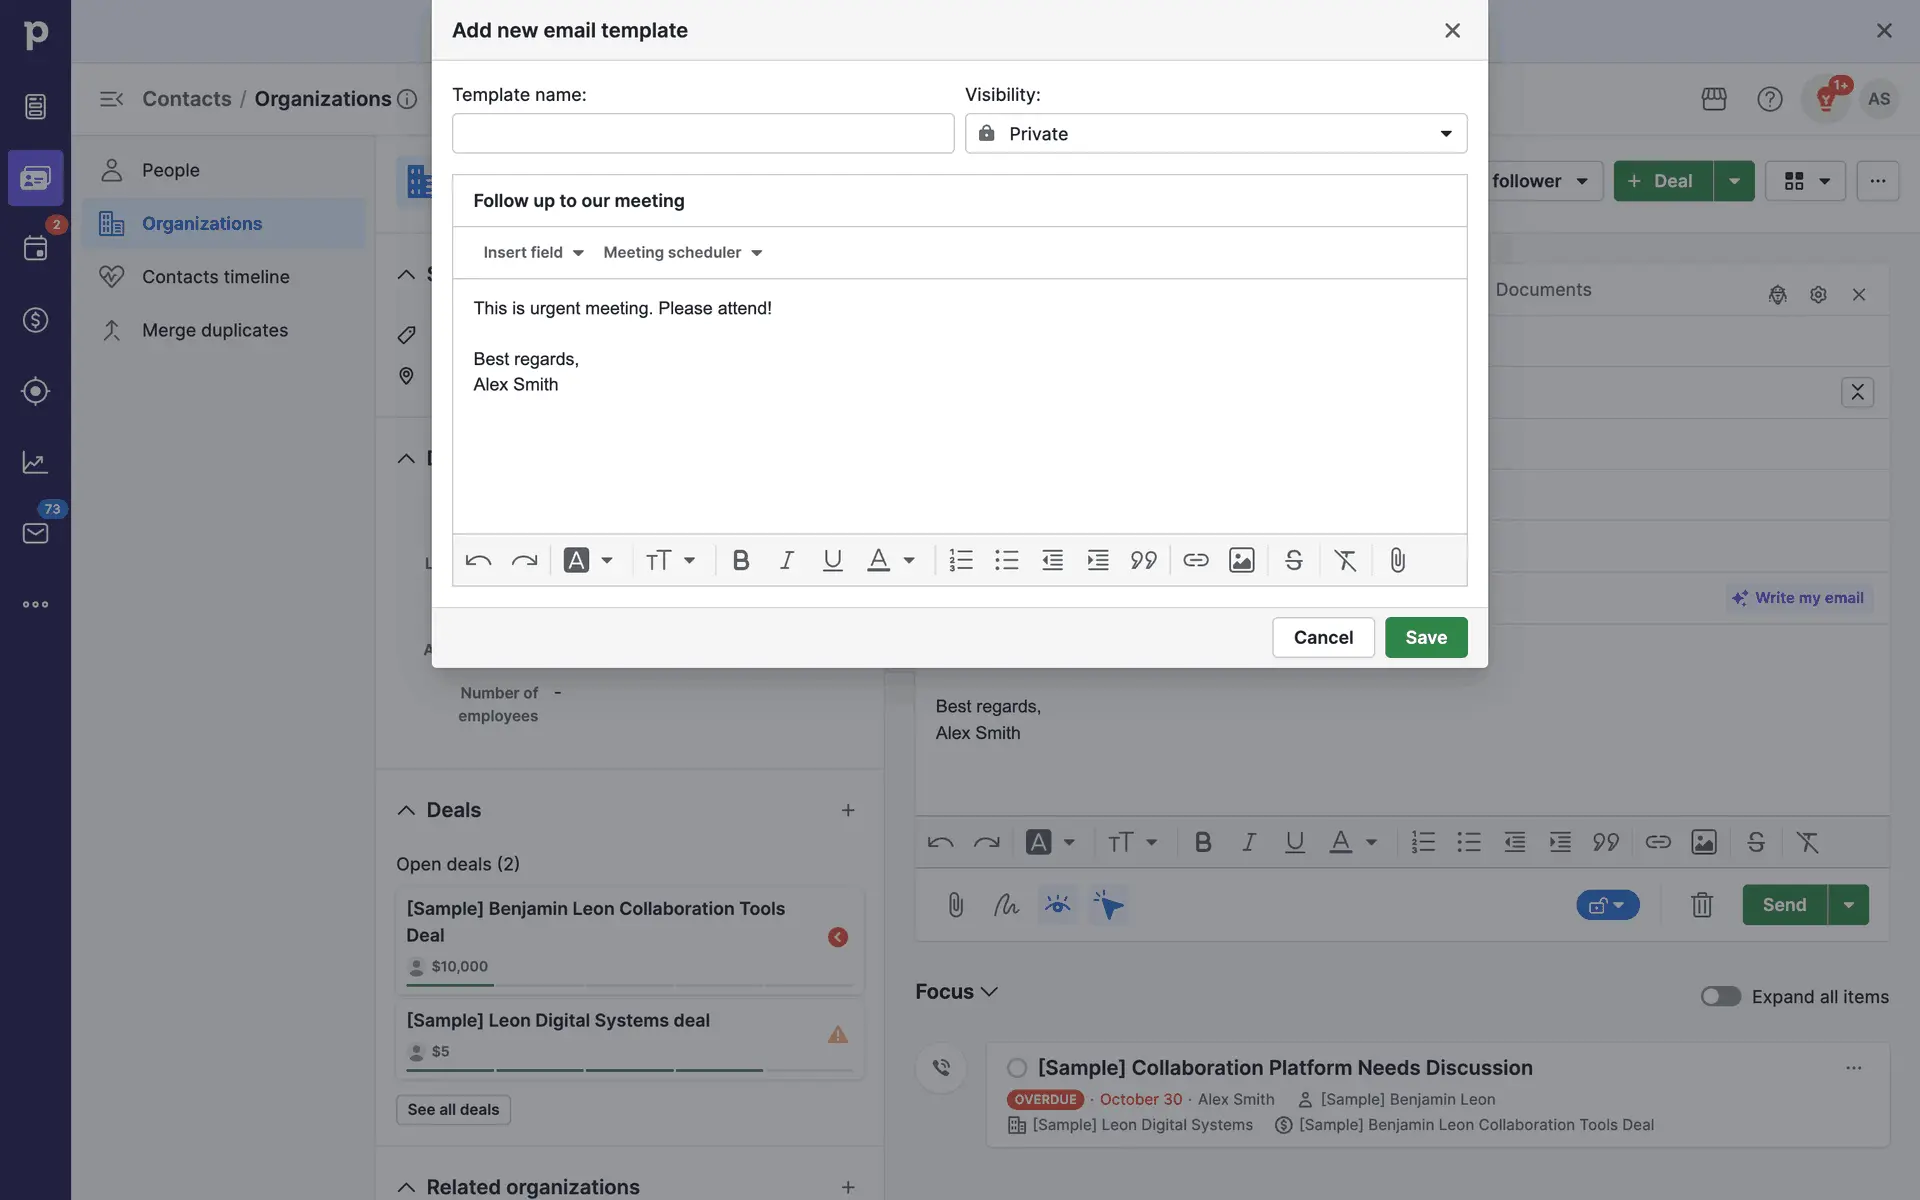This screenshot has height=1200, width=1920.
Task: Apply strikethrough in template editor
Action: coord(1293,560)
